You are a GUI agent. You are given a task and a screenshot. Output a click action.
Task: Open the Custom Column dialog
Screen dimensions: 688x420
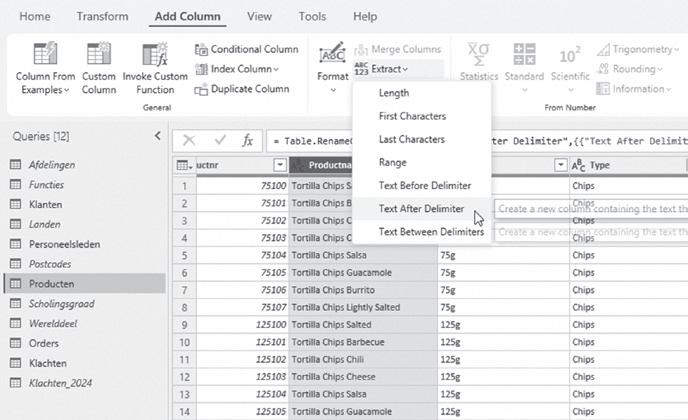tap(99, 55)
